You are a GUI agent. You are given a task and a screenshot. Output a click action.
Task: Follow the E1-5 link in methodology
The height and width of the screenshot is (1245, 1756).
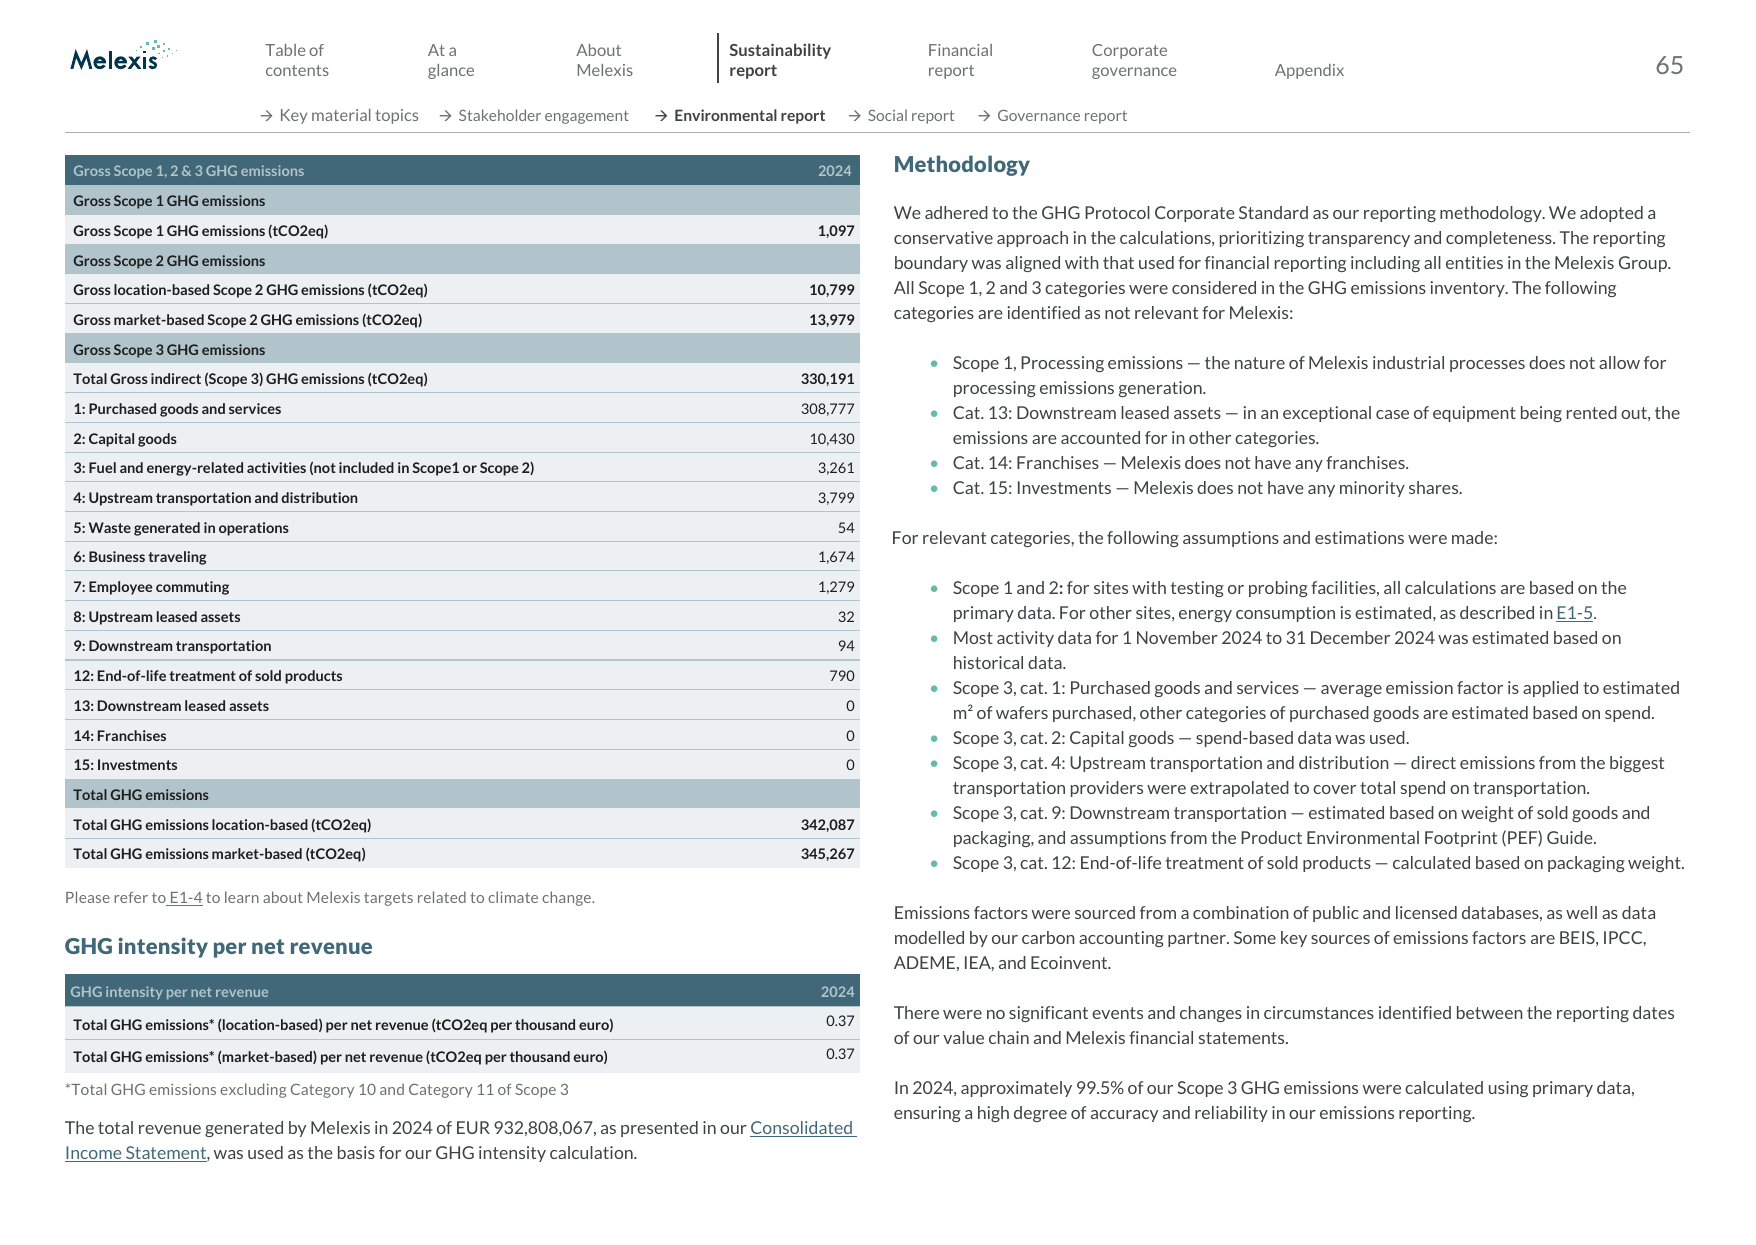pos(1574,613)
